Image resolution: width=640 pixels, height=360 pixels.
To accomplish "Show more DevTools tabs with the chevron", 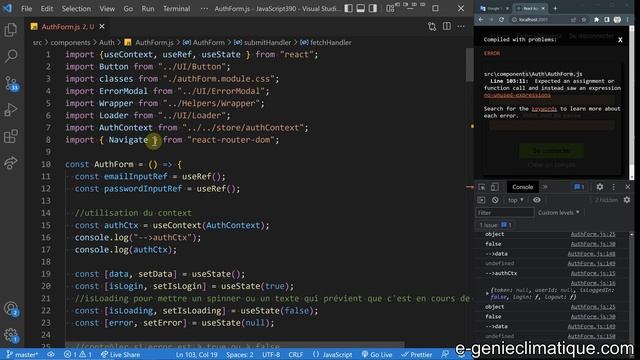I will click(x=545, y=187).
